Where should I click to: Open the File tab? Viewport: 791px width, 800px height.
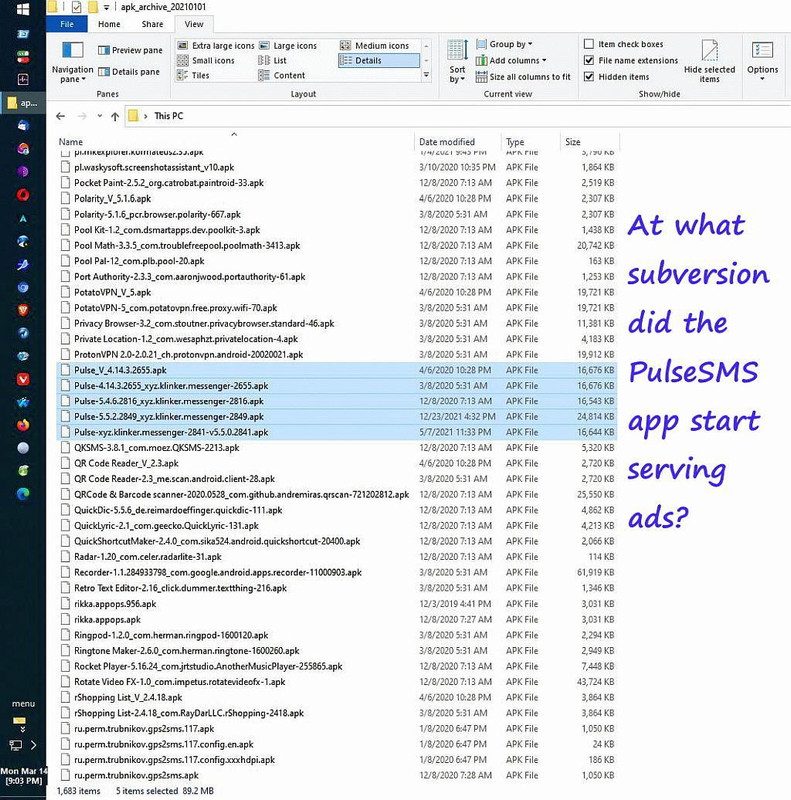pos(67,24)
